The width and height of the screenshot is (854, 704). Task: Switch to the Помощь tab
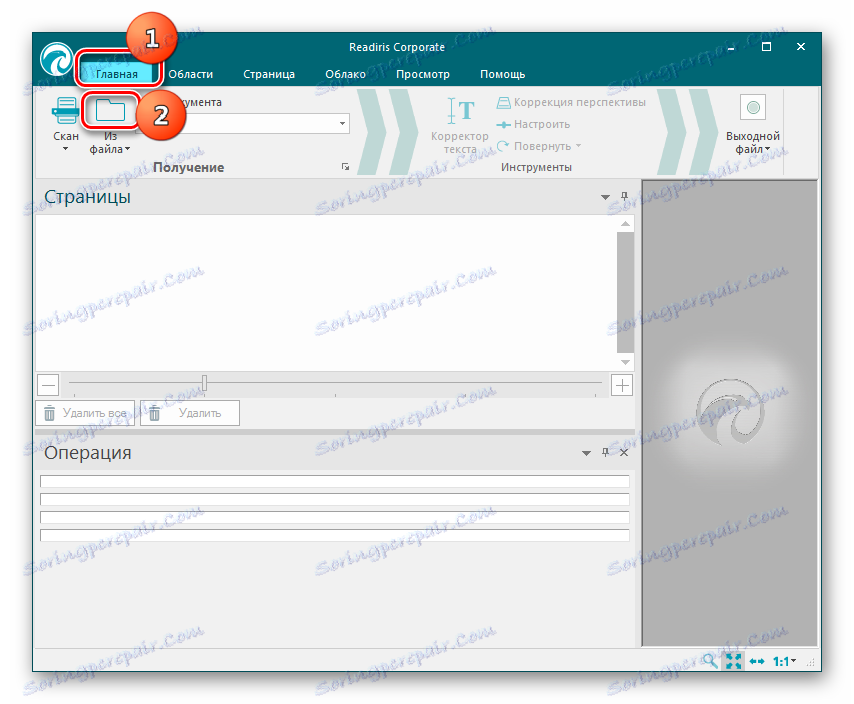(x=502, y=74)
